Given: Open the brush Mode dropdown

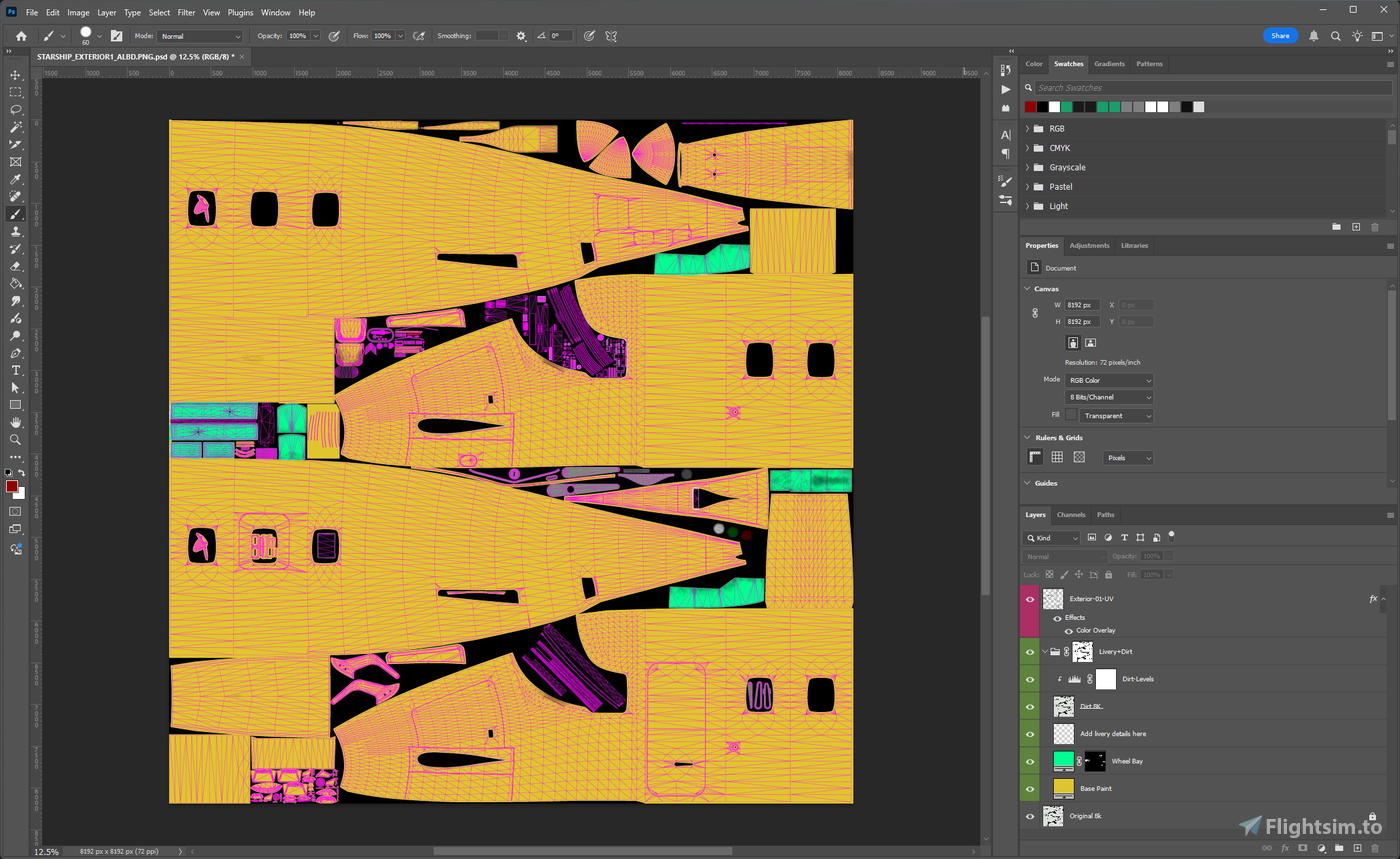Looking at the screenshot, I should pos(200,36).
